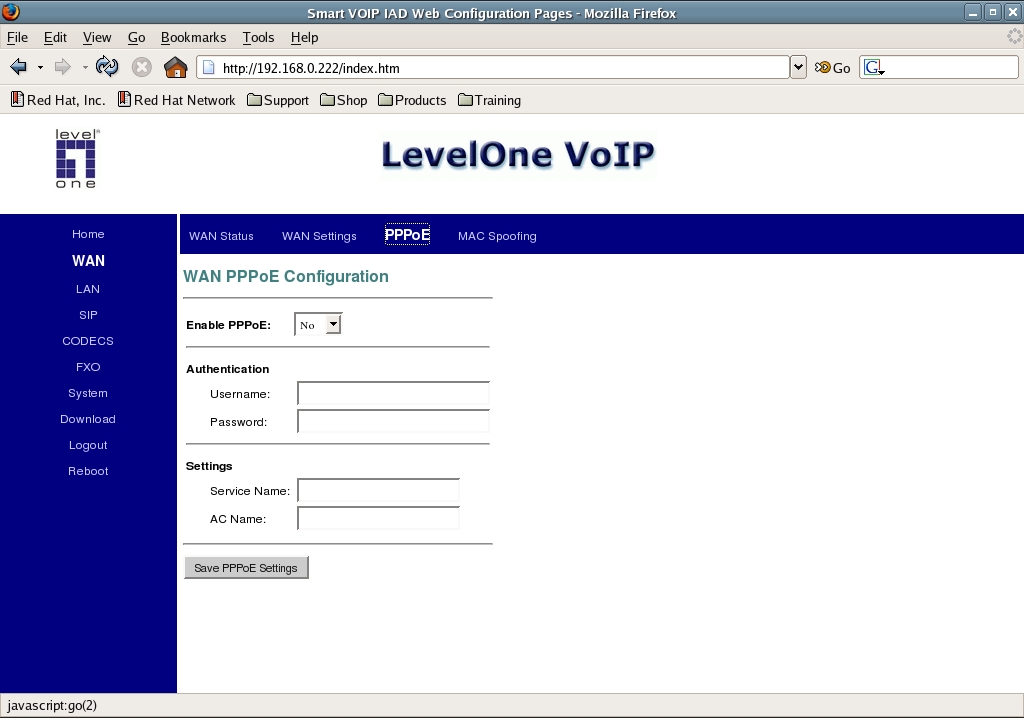This screenshot has width=1024, height=718.
Task: Click the Back arrow navigation icon
Action: (19, 67)
